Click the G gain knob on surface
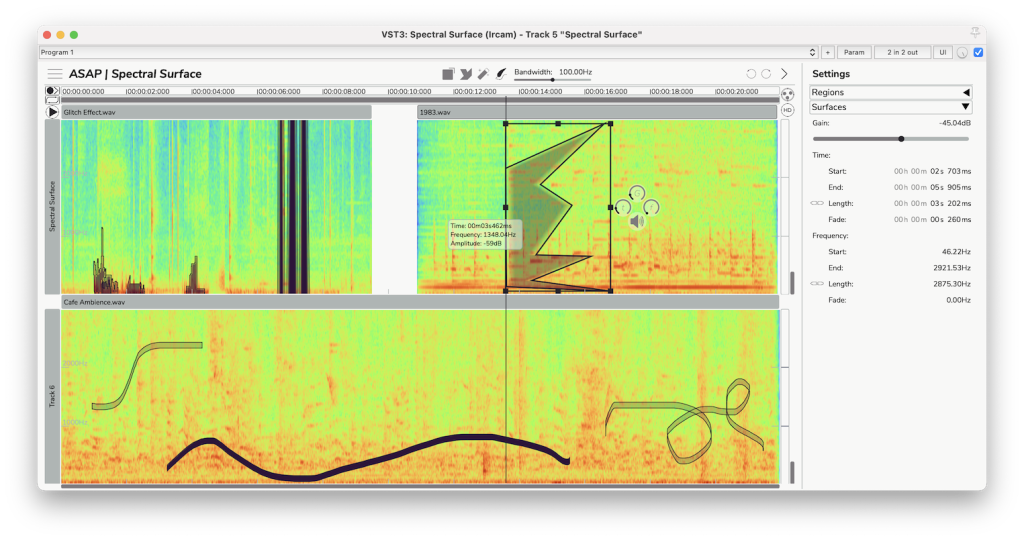Viewport: 1024px width, 540px height. tap(636, 193)
